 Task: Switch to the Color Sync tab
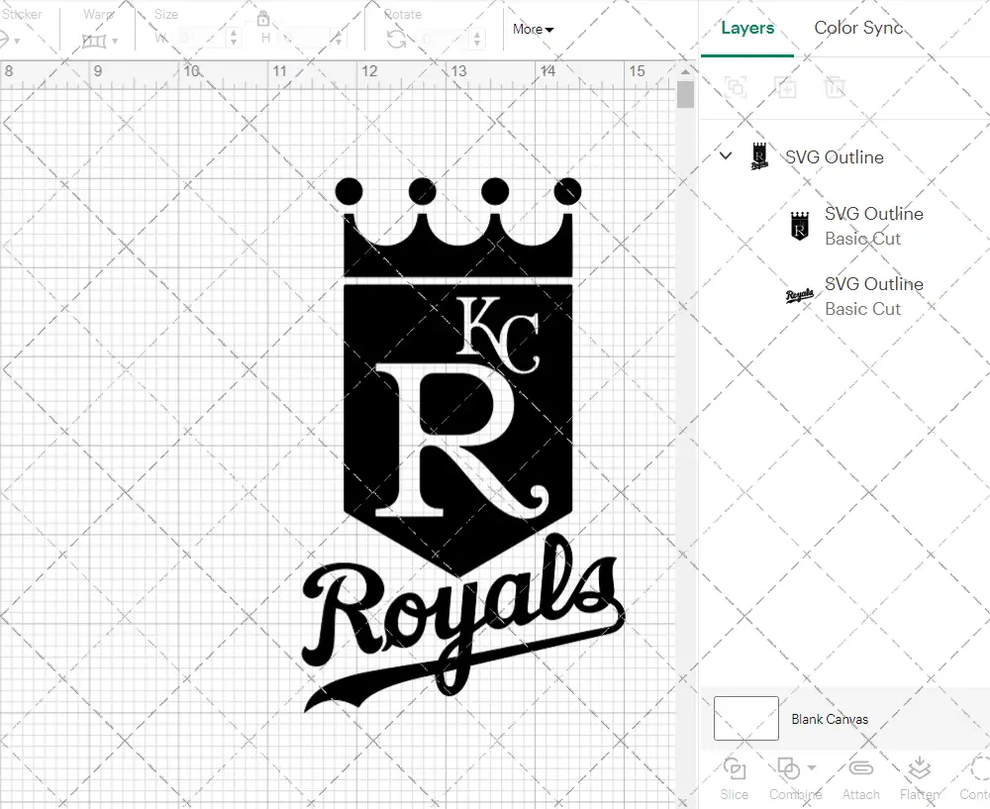coord(858,28)
